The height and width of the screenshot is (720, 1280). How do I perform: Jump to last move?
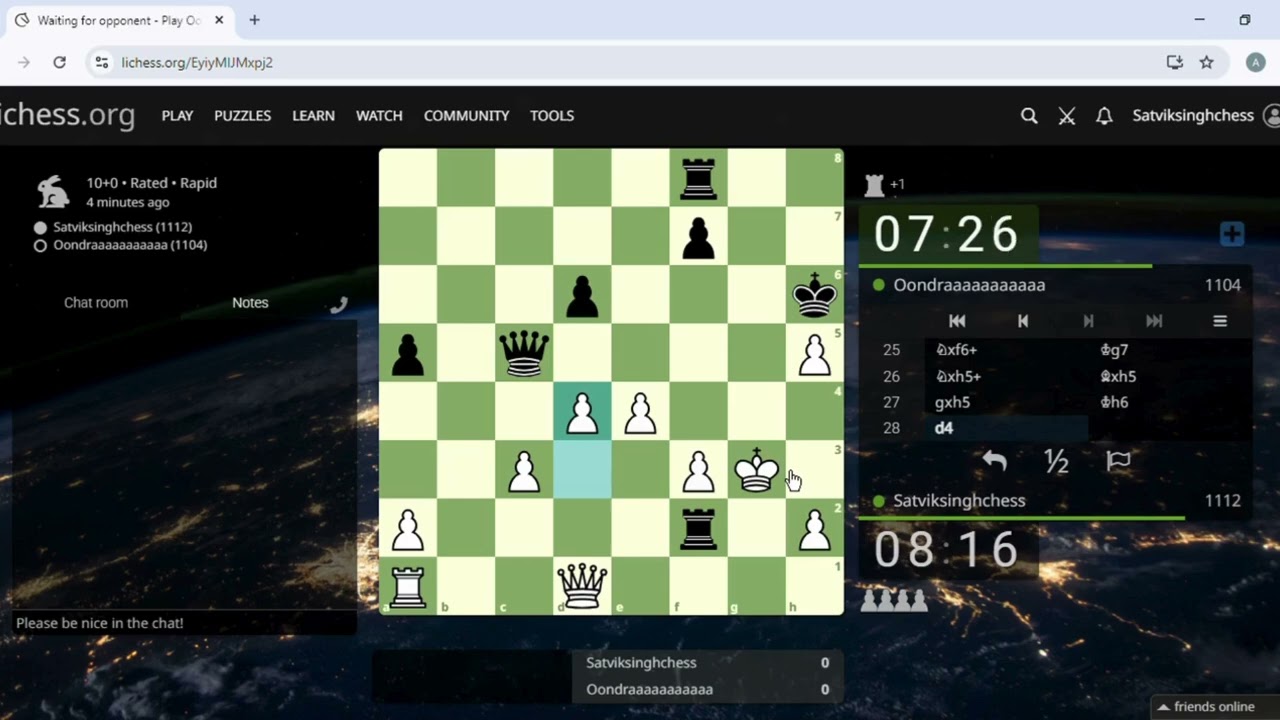coord(1154,321)
